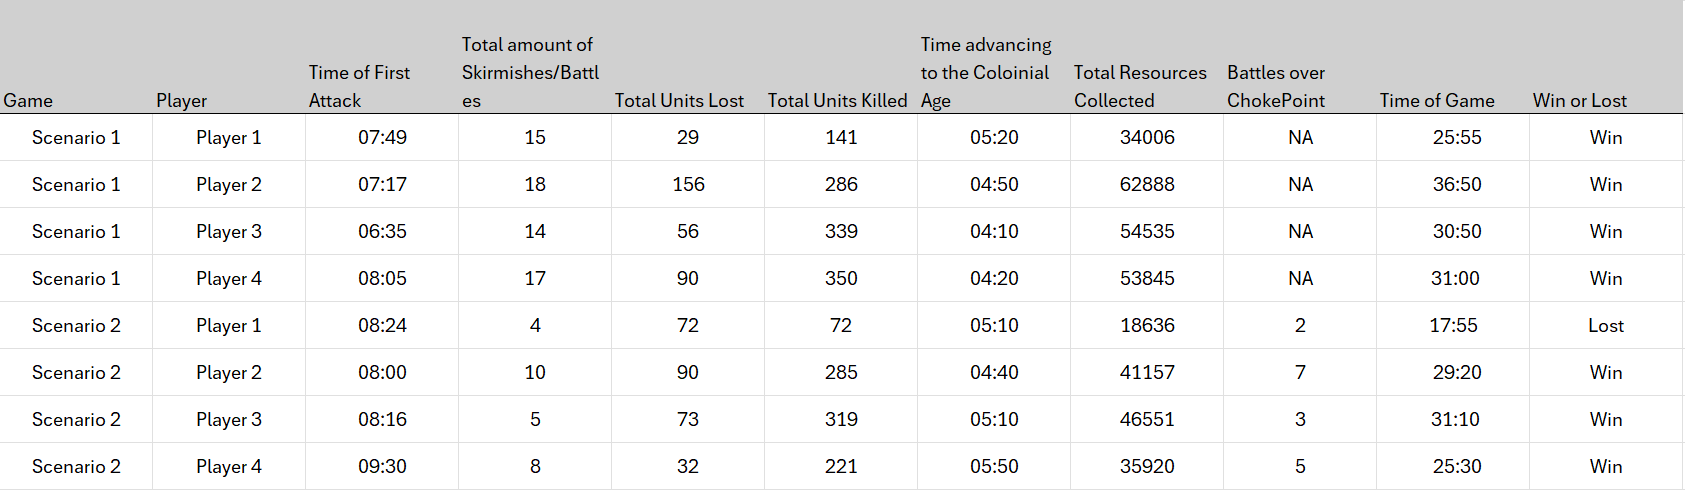Select the units lost cell showing 156
This screenshot has height=490, width=1685.
pyautogui.click(x=688, y=184)
